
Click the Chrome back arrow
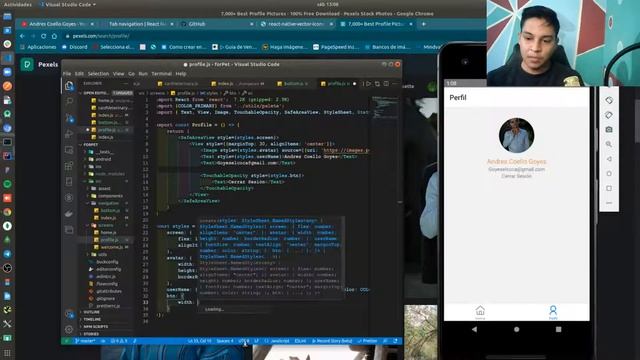(x=22, y=36)
